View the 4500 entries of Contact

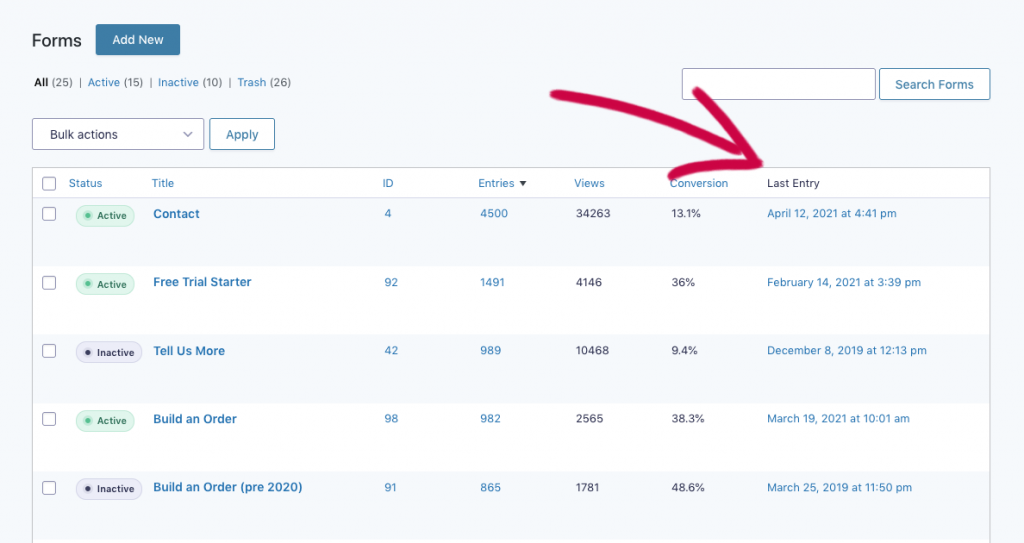pos(494,214)
